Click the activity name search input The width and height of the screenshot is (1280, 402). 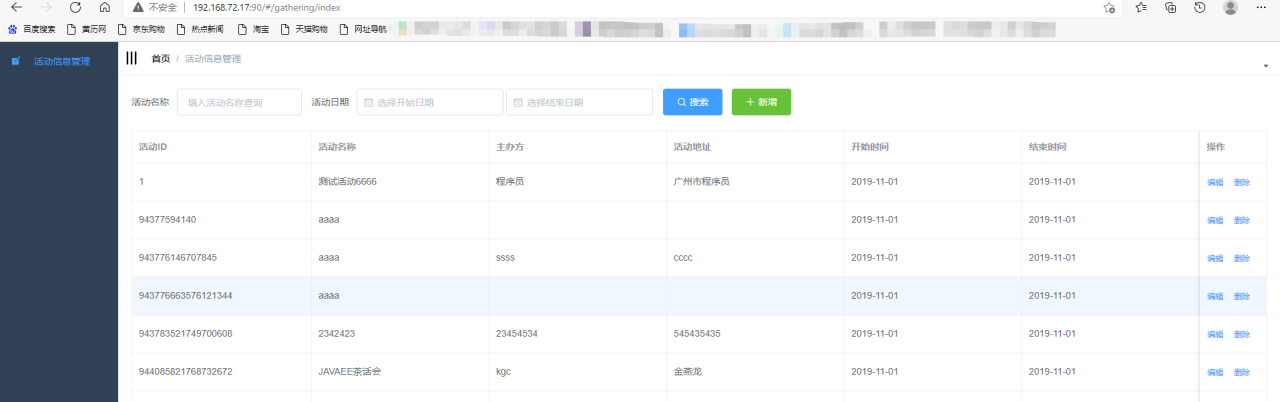tap(239, 102)
